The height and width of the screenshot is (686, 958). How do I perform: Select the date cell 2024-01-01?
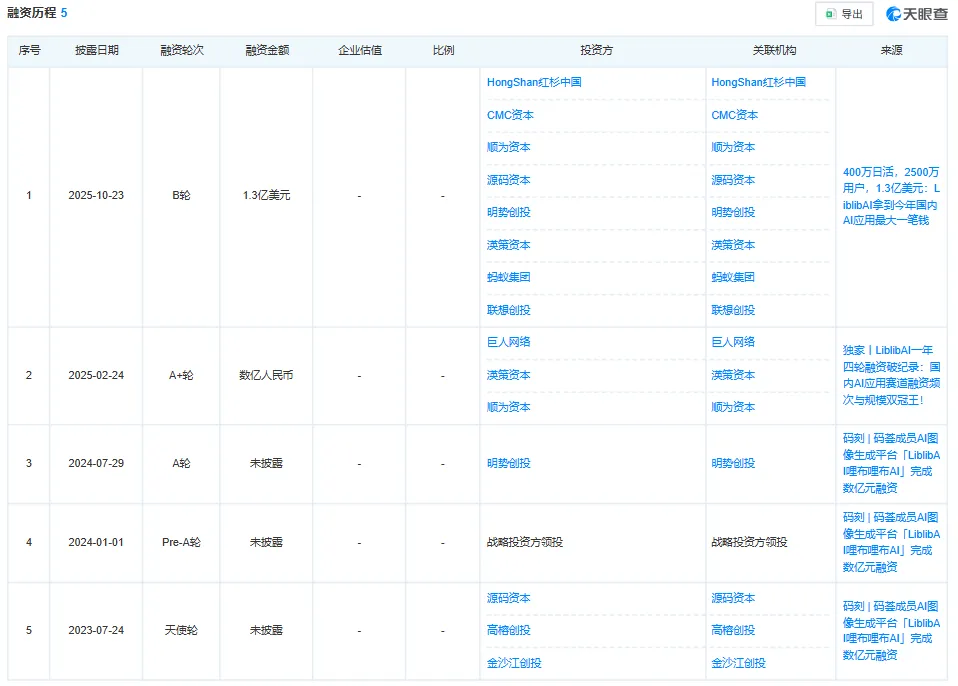[x=96, y=542]
